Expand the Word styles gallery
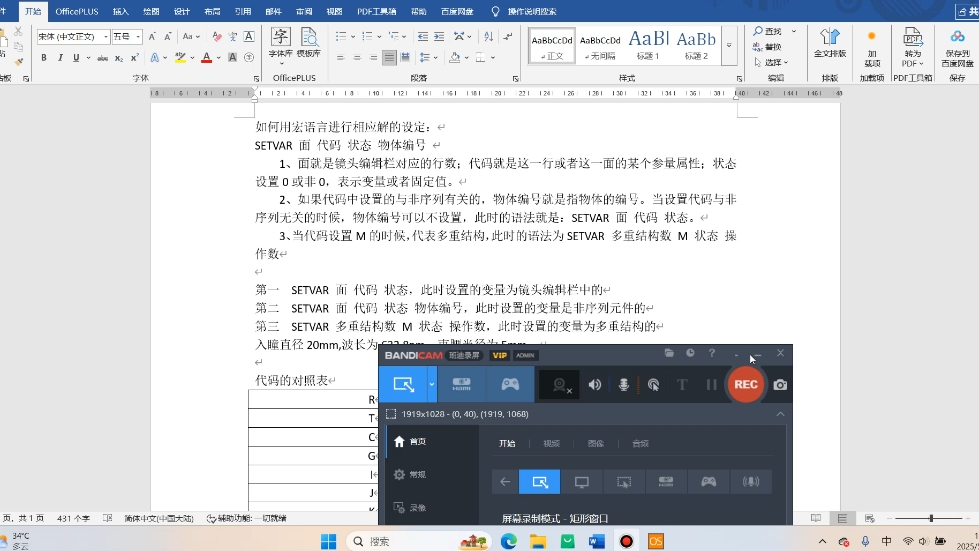Screen dimensions: 979x551 point(729,46)
